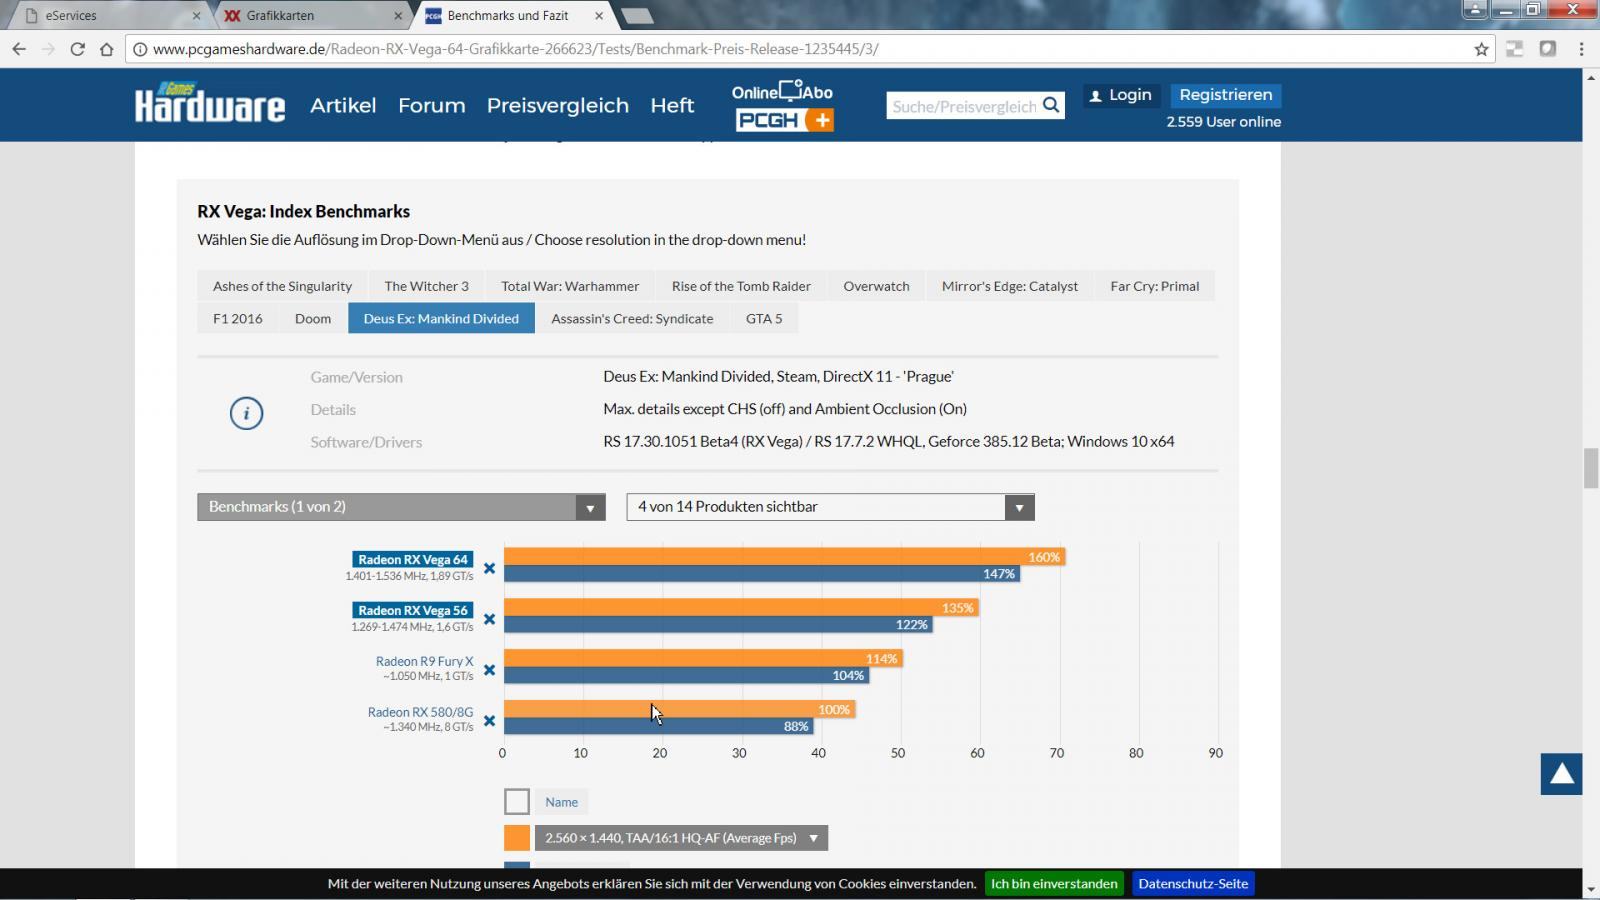Focus the Suche/Preisvergleich search field
The width and height of the screenshot is (1600, 900).
pyautogui.click(x=963, y=106)
